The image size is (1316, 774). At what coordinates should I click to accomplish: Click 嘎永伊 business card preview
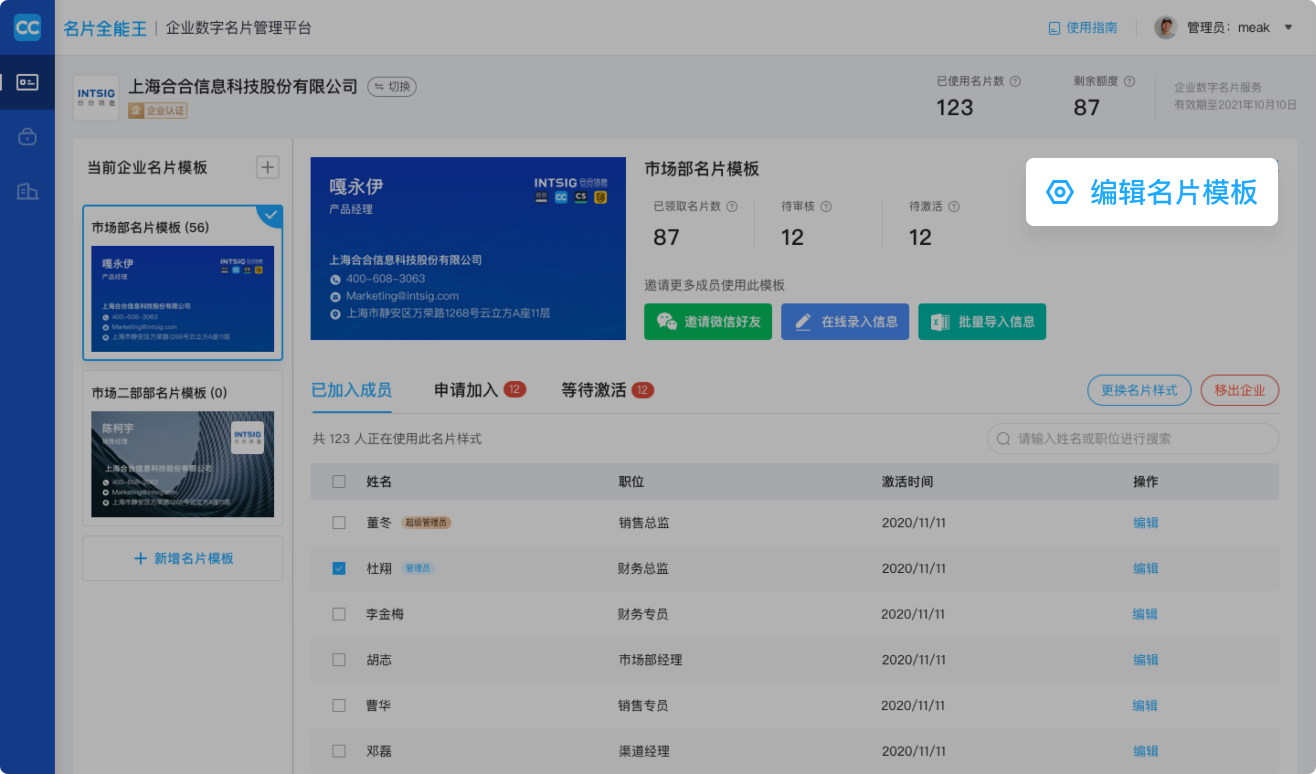click(468, 248)
